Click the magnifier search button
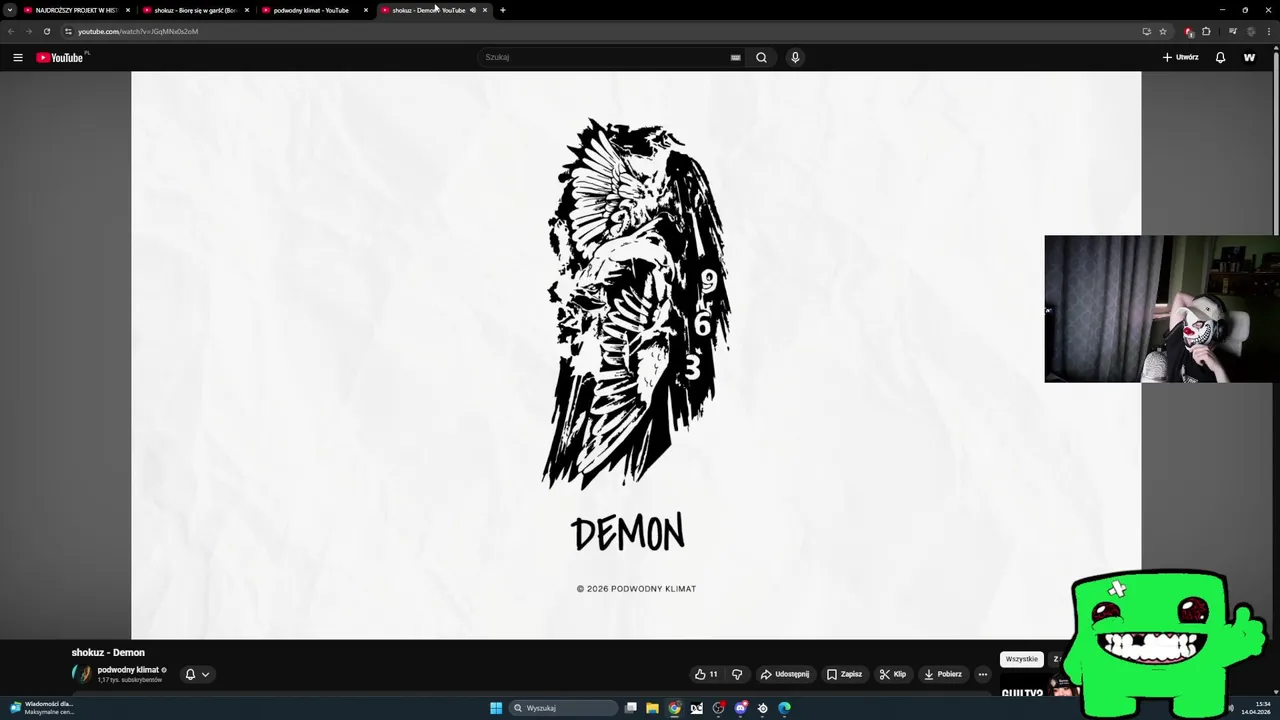This screenshot has width=1280, height=720. (x=761, y=57)
